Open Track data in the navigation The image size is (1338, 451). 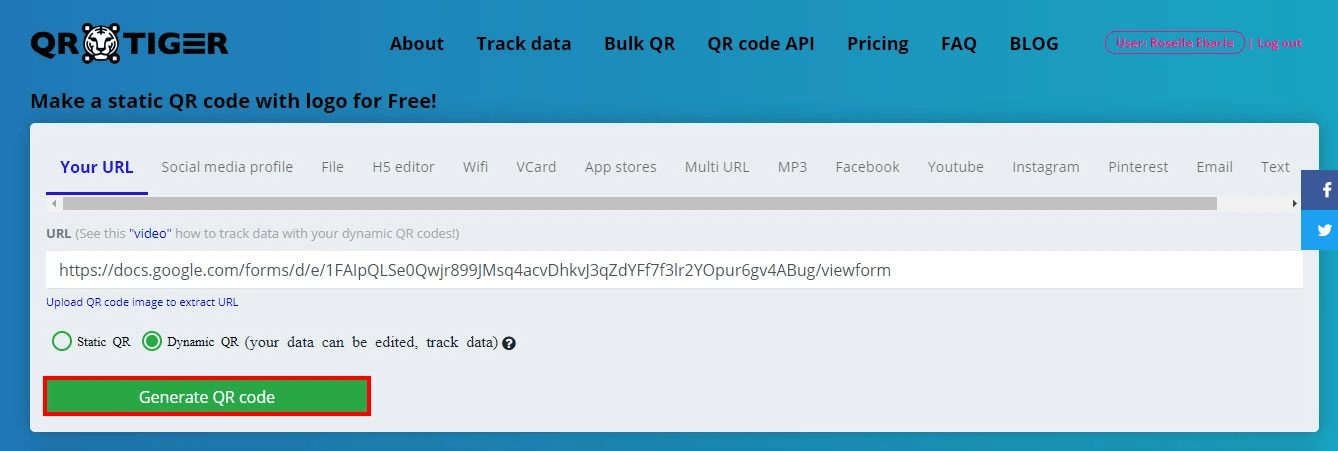tap(524, 43)
